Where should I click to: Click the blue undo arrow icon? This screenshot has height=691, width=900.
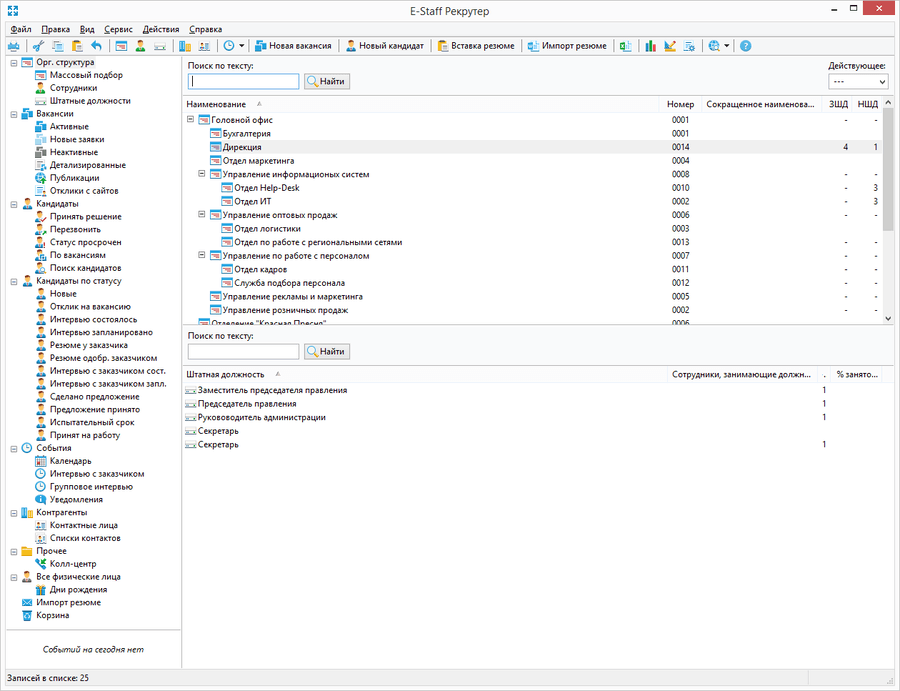coord(96,46)
